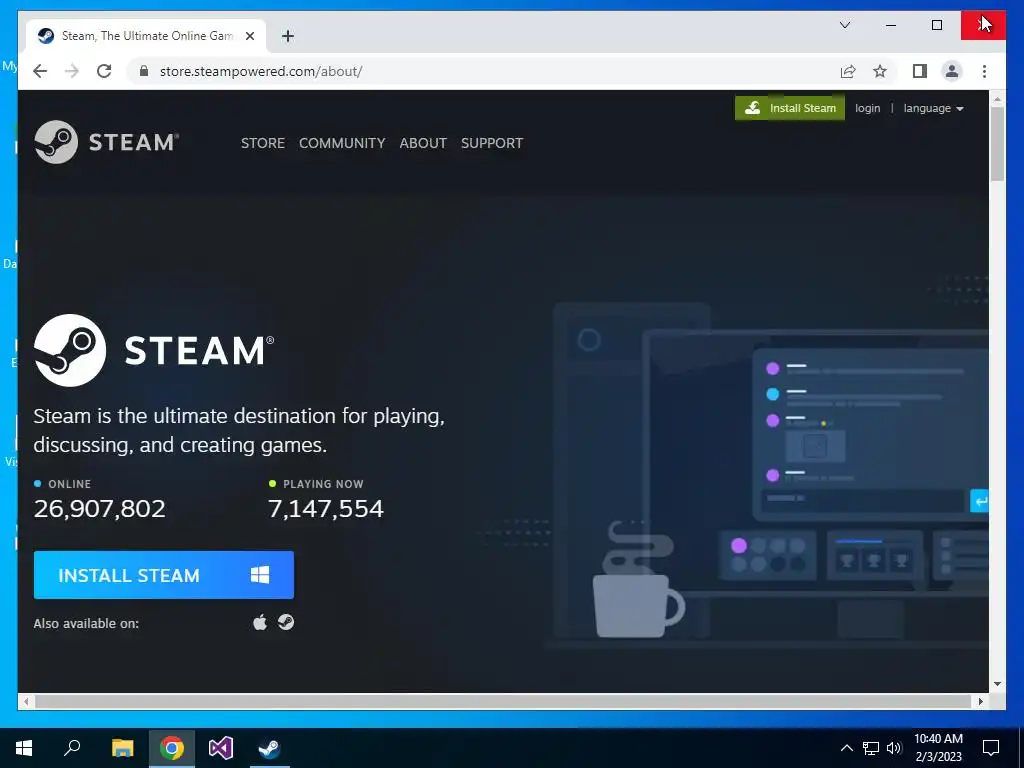This screenshot has height=768, width=1024.
Task: Click the network tray icon
Action: coord(871,748)
